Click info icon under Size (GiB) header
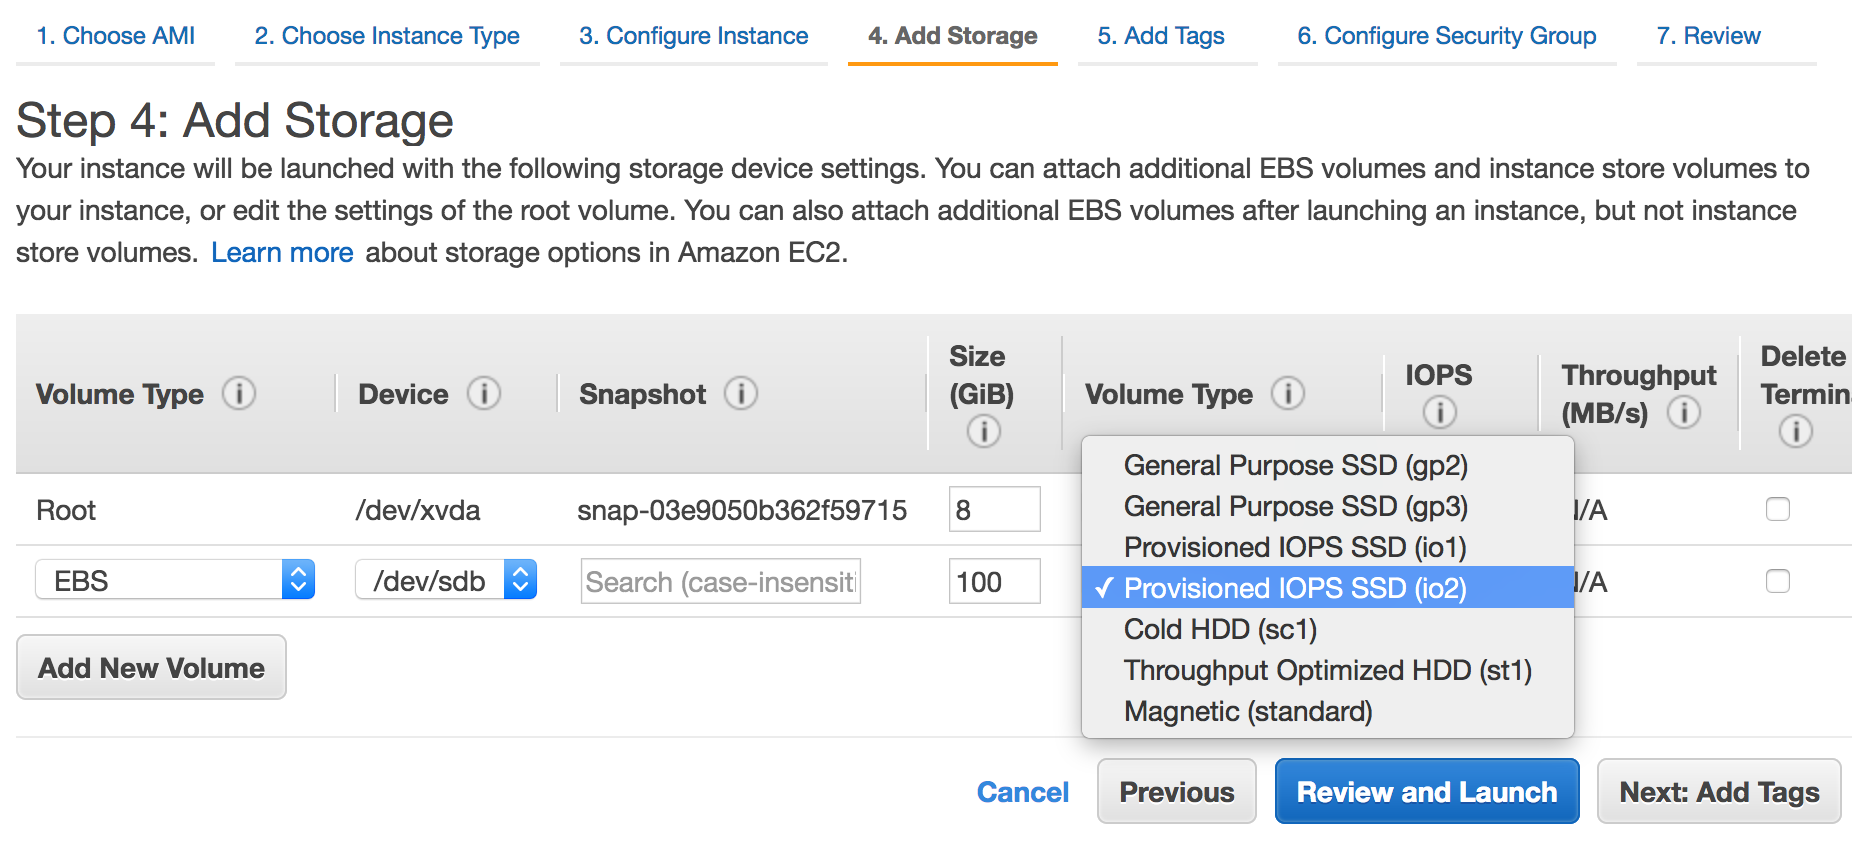This screenshot has height=848, width=1868. (983, 431)
